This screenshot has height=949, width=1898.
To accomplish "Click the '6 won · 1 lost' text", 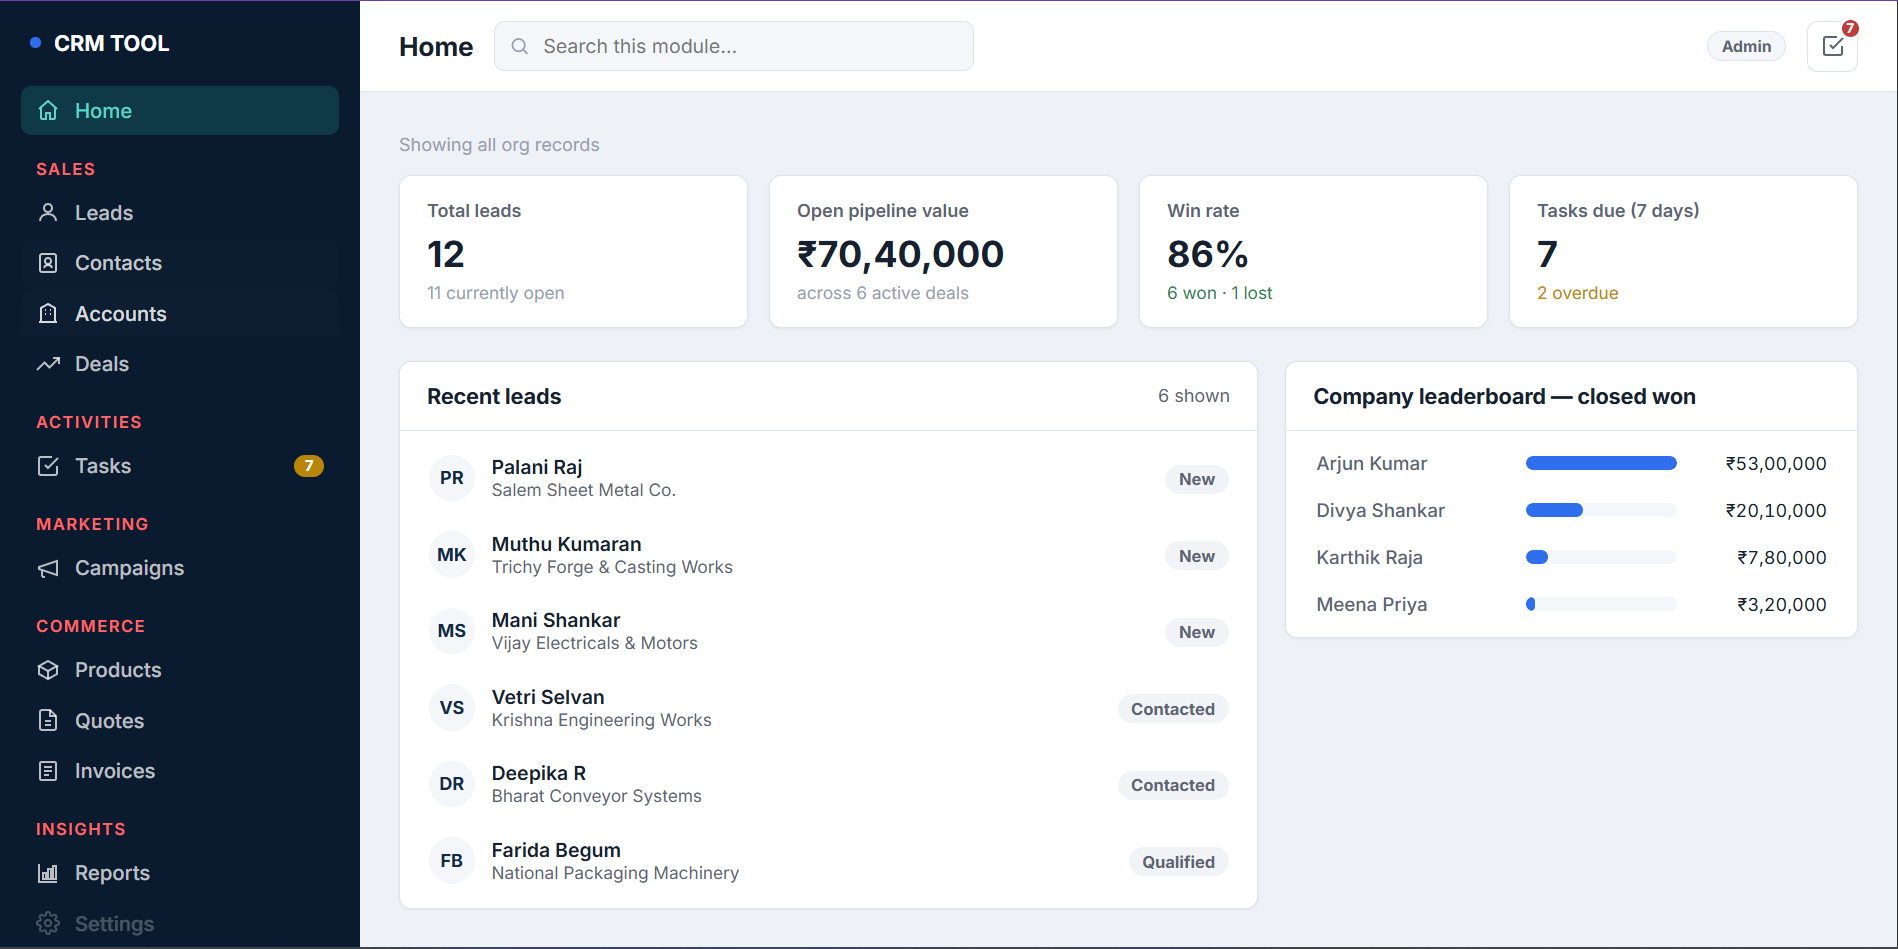I will pos(1219,293).
